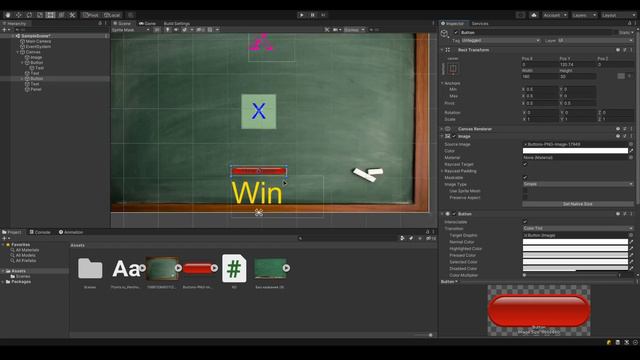Open the anchor presets box
Screen dimensions: 640x360
tap(453, 69)
